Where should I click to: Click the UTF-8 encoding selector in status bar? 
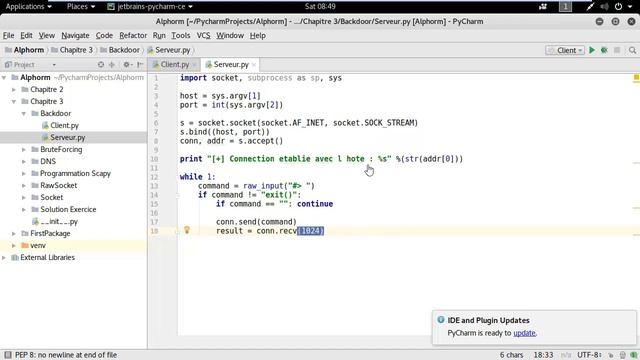(x=589, y=356)
